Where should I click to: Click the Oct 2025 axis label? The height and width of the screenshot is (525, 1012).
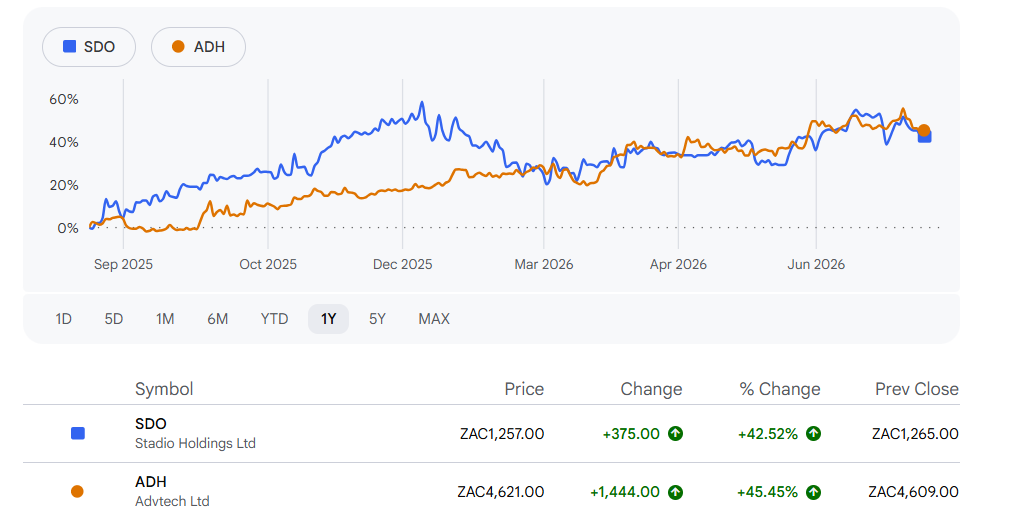coord(268,264)
